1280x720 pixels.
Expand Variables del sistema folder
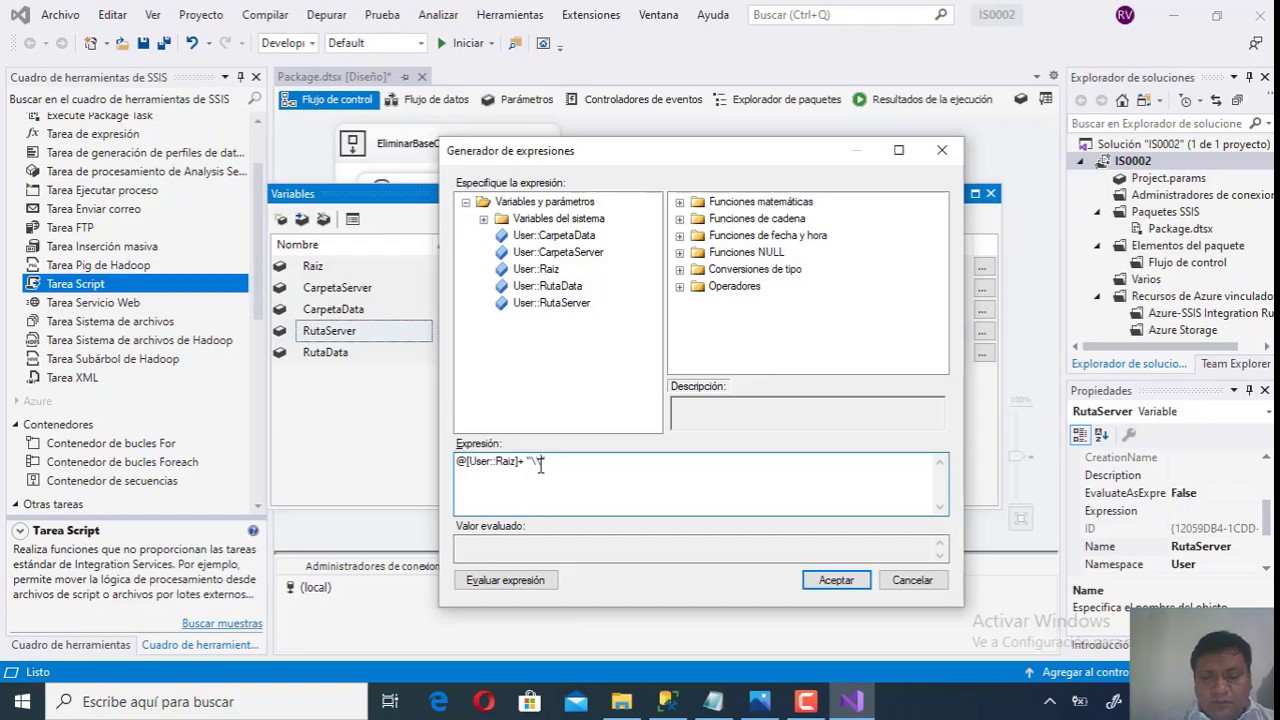click(484, 219)
